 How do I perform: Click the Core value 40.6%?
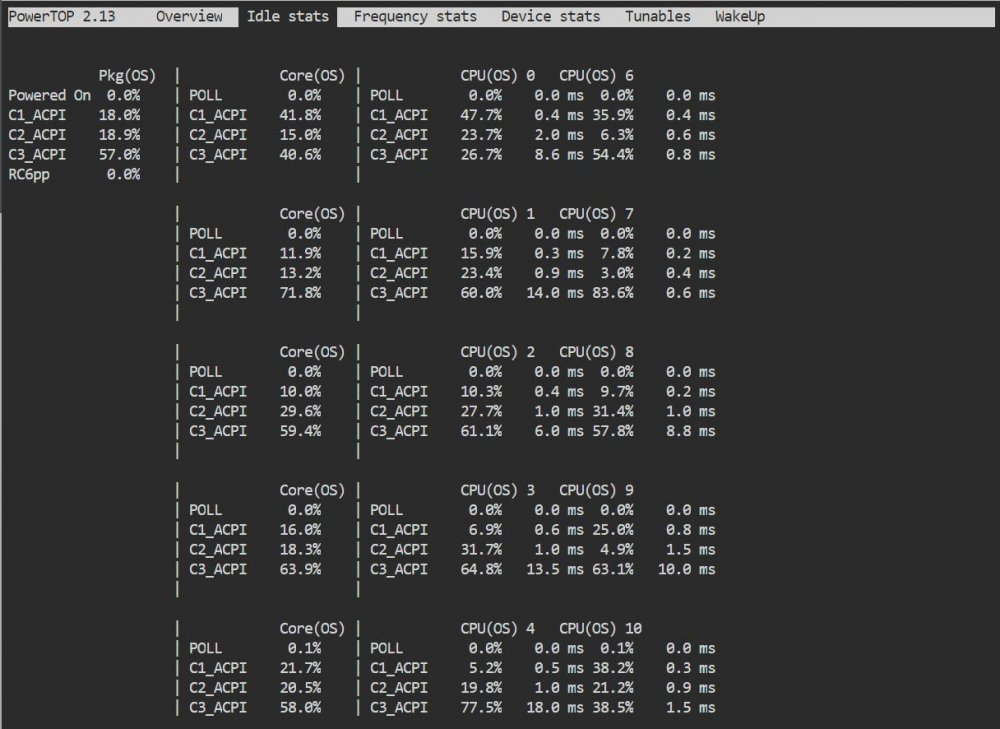pyautogui.click(x=300, y=155)
